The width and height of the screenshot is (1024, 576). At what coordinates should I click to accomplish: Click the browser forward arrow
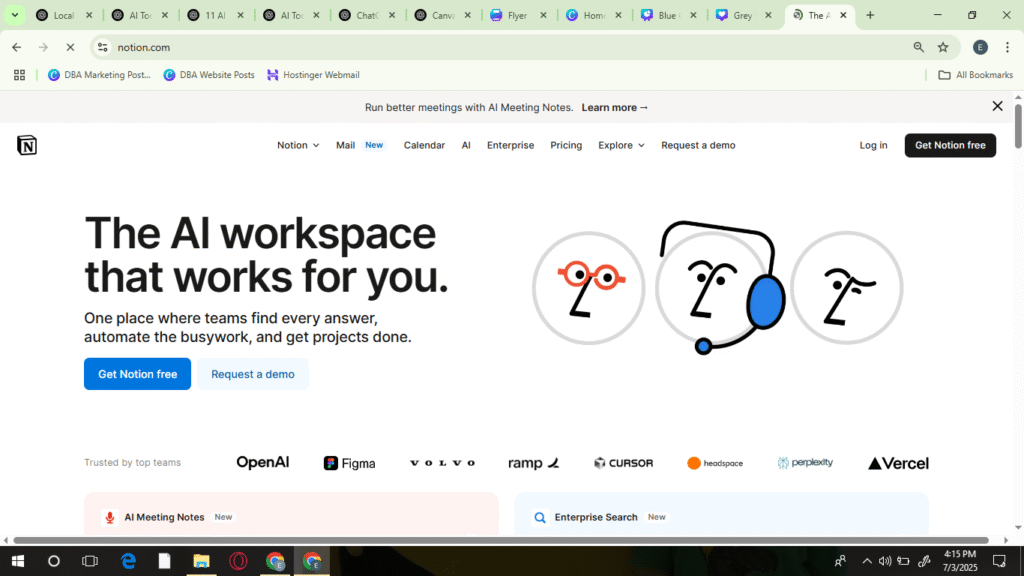[43, 47]
